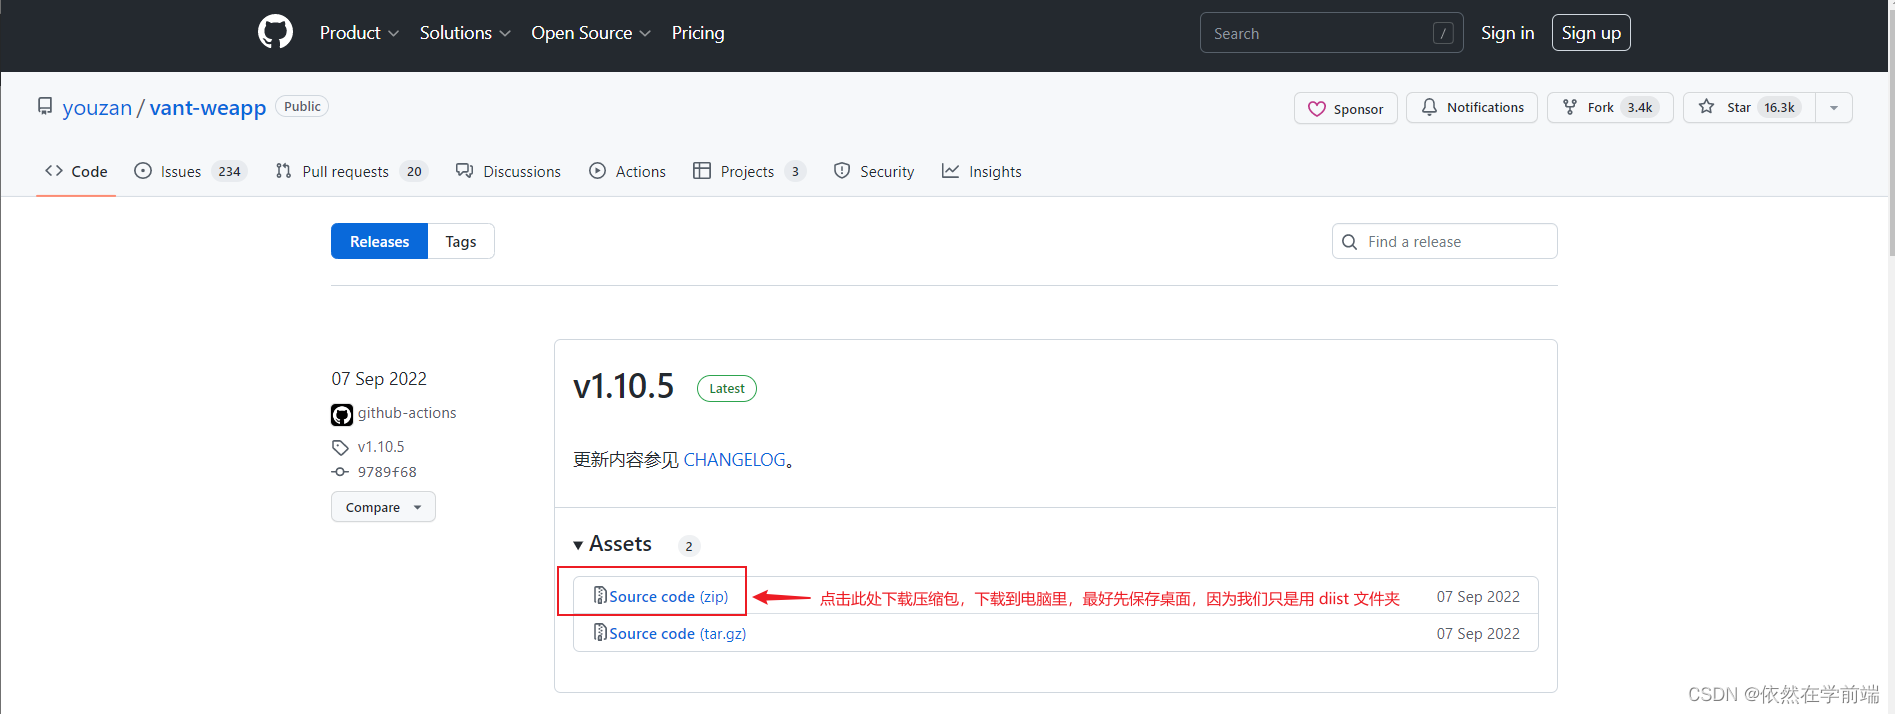Click the github-actions avatar
The height and width of the screenshot is (714, 1895).
pos(342,414)
